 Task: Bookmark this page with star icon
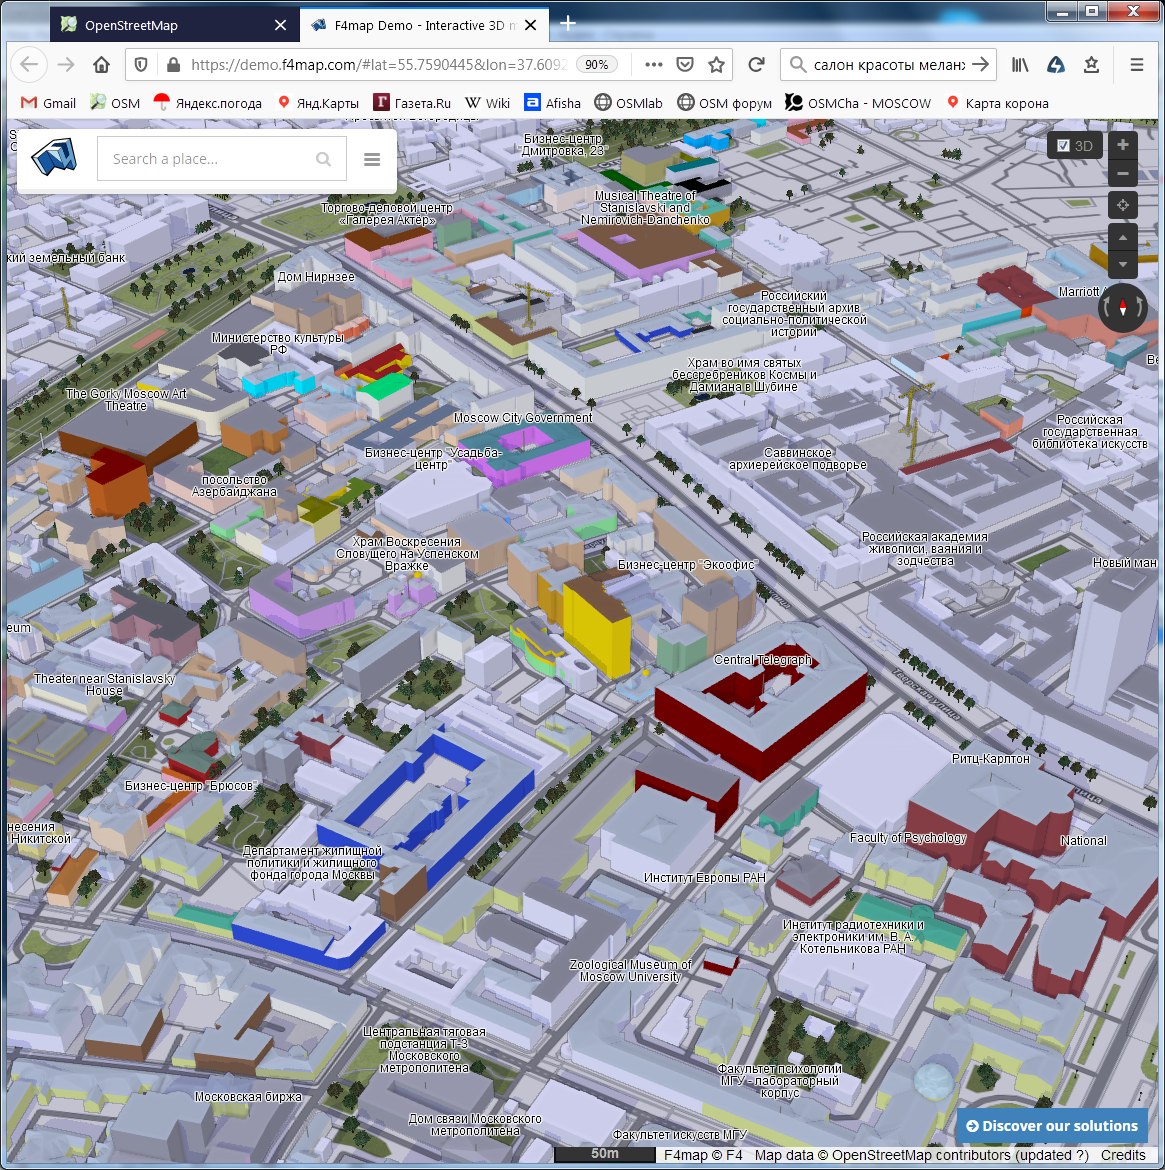716,65
